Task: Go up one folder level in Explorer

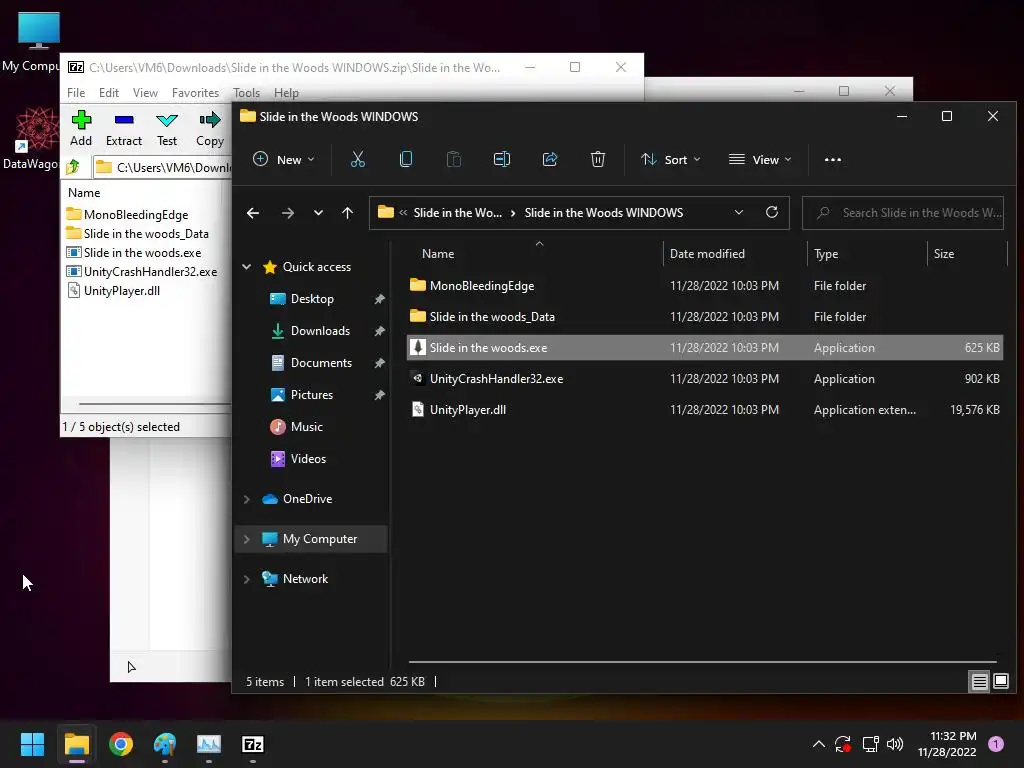Action: click(347, 213)
